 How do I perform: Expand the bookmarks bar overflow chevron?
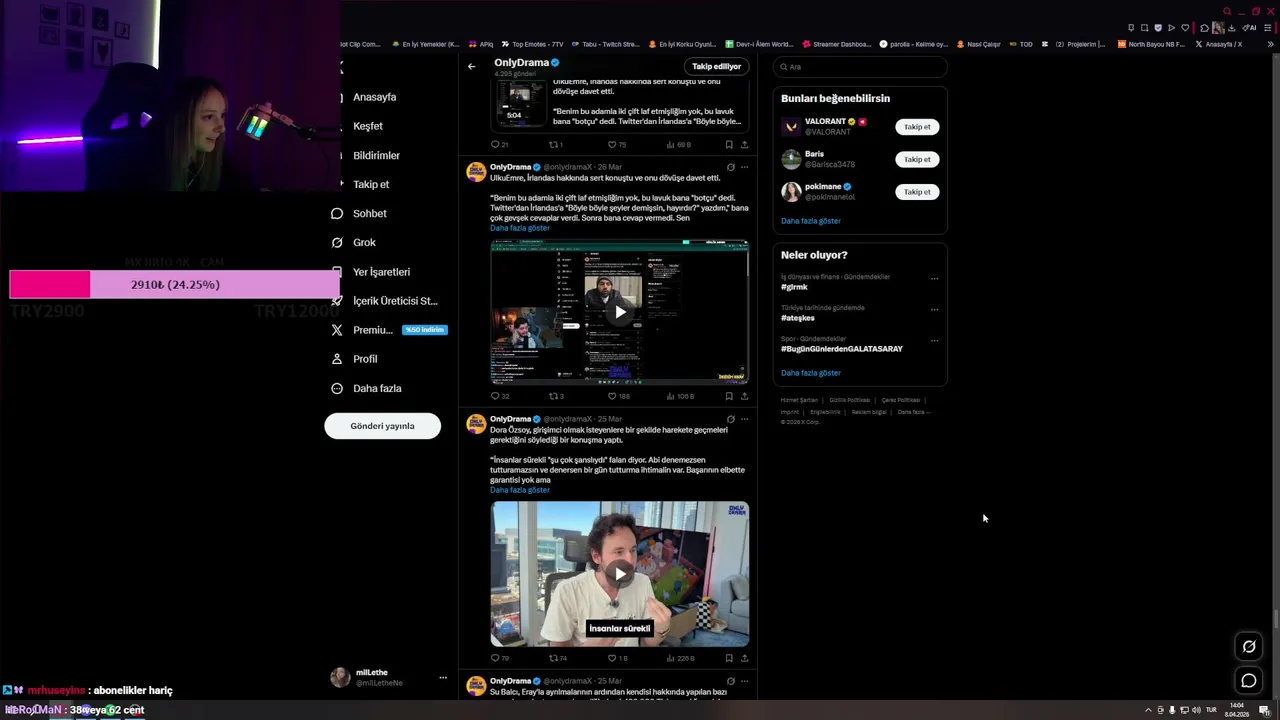pos(1271,44)
